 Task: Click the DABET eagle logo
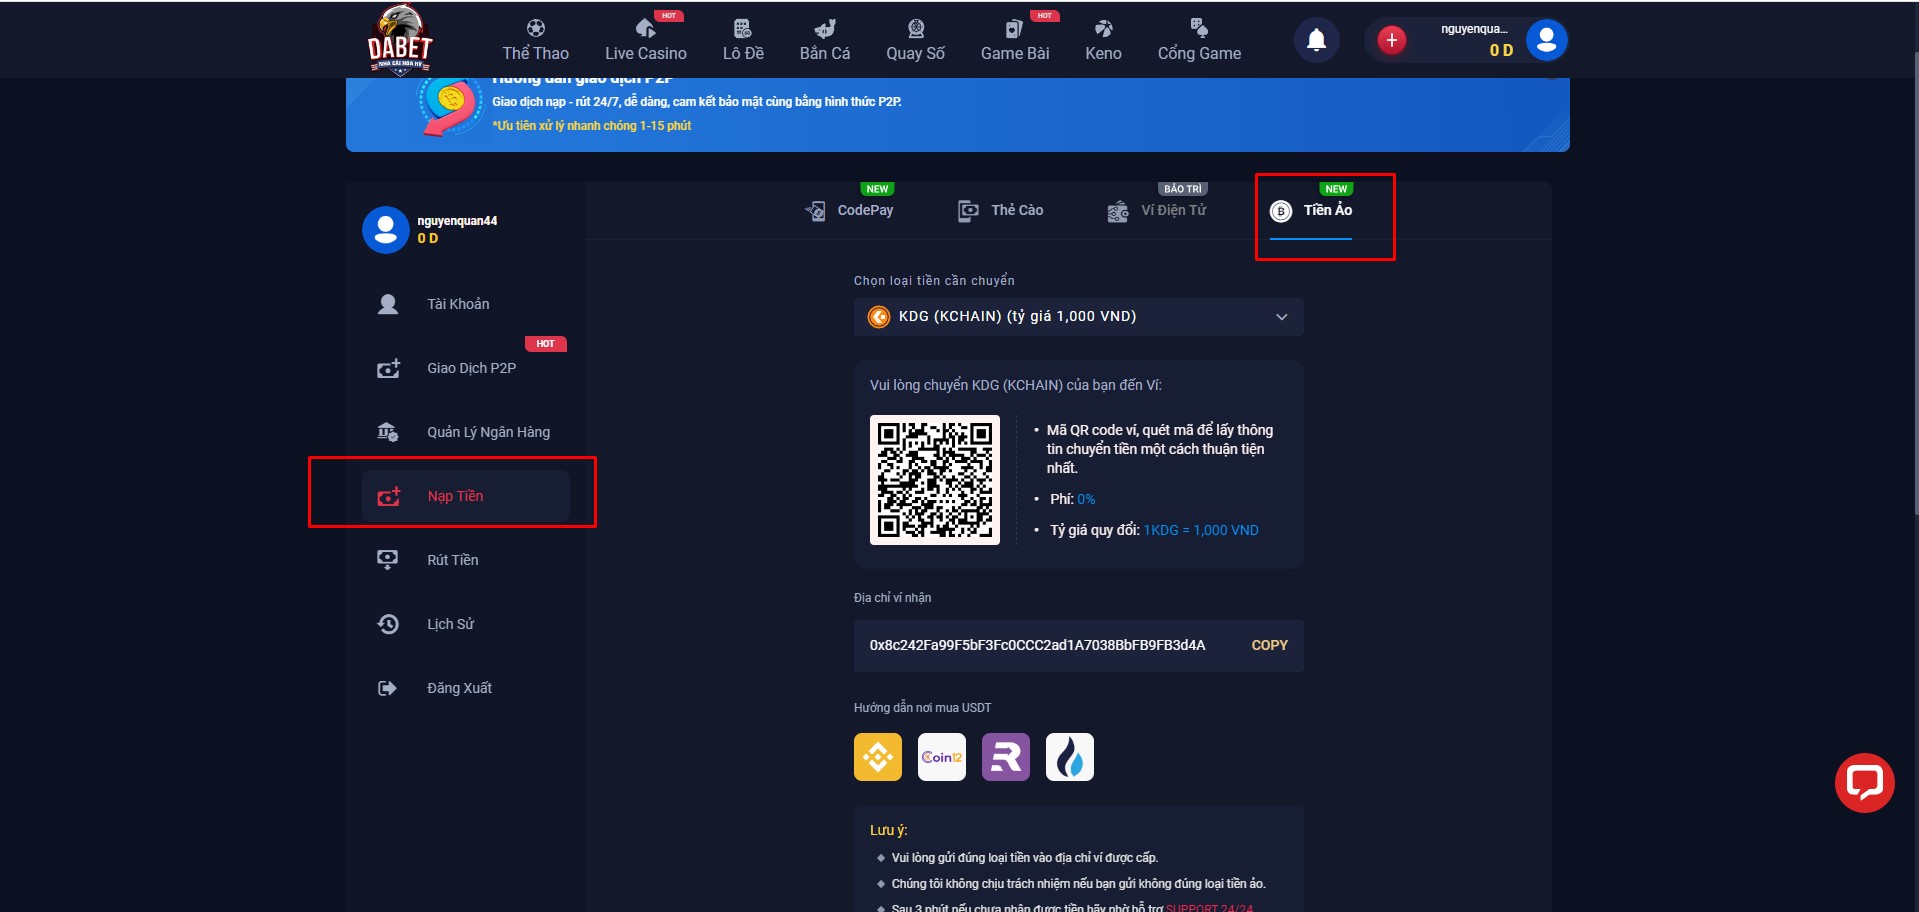point(400,39)
